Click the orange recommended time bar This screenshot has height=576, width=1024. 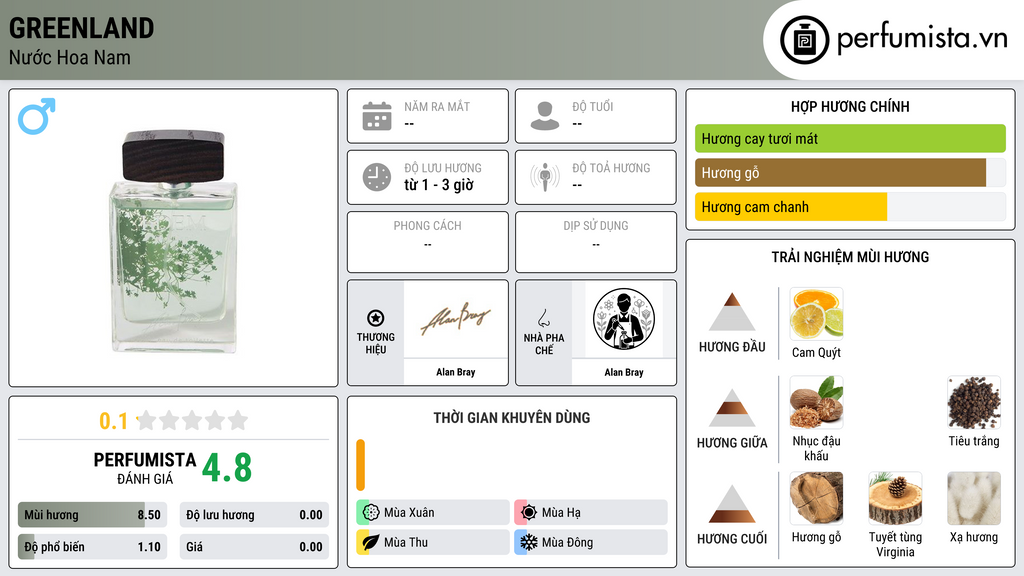[x=360, y=465]
